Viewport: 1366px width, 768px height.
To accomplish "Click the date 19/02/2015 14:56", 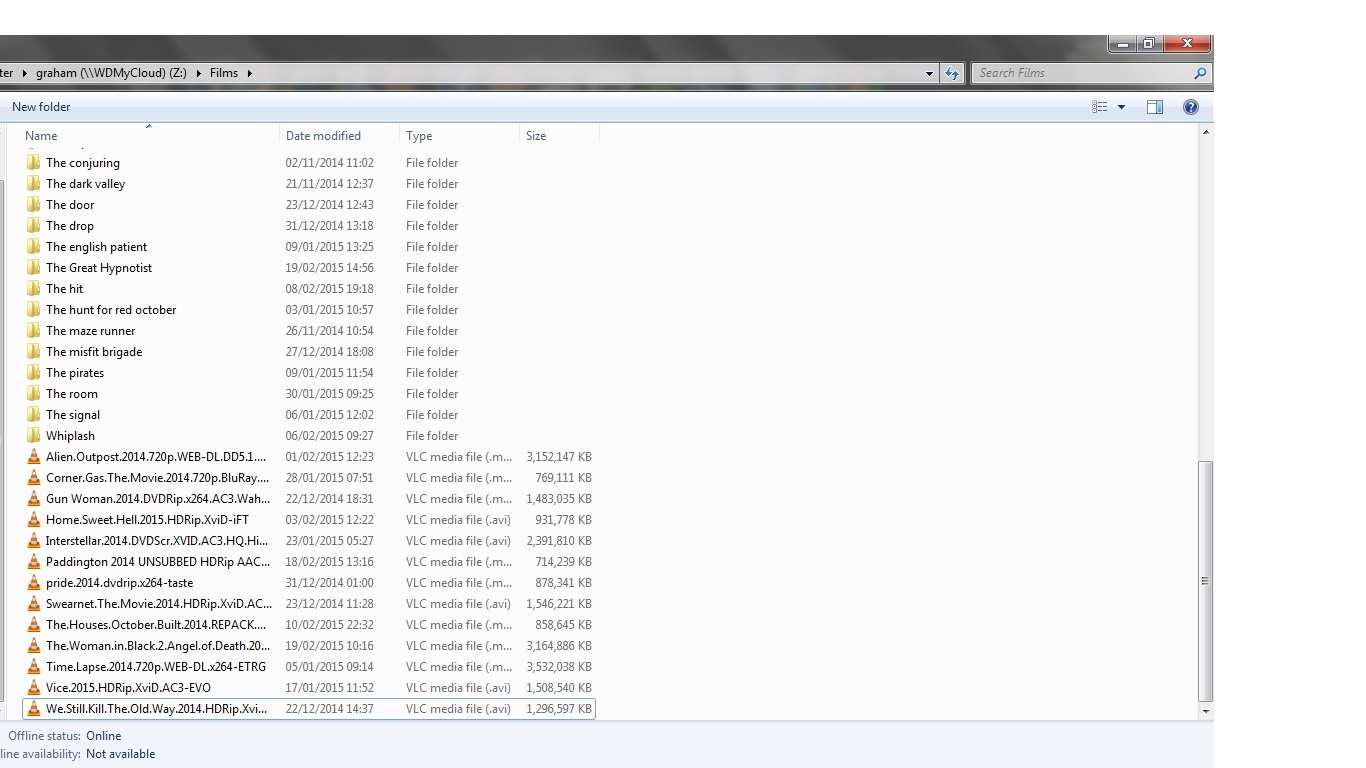I will [x=330, y=267].
